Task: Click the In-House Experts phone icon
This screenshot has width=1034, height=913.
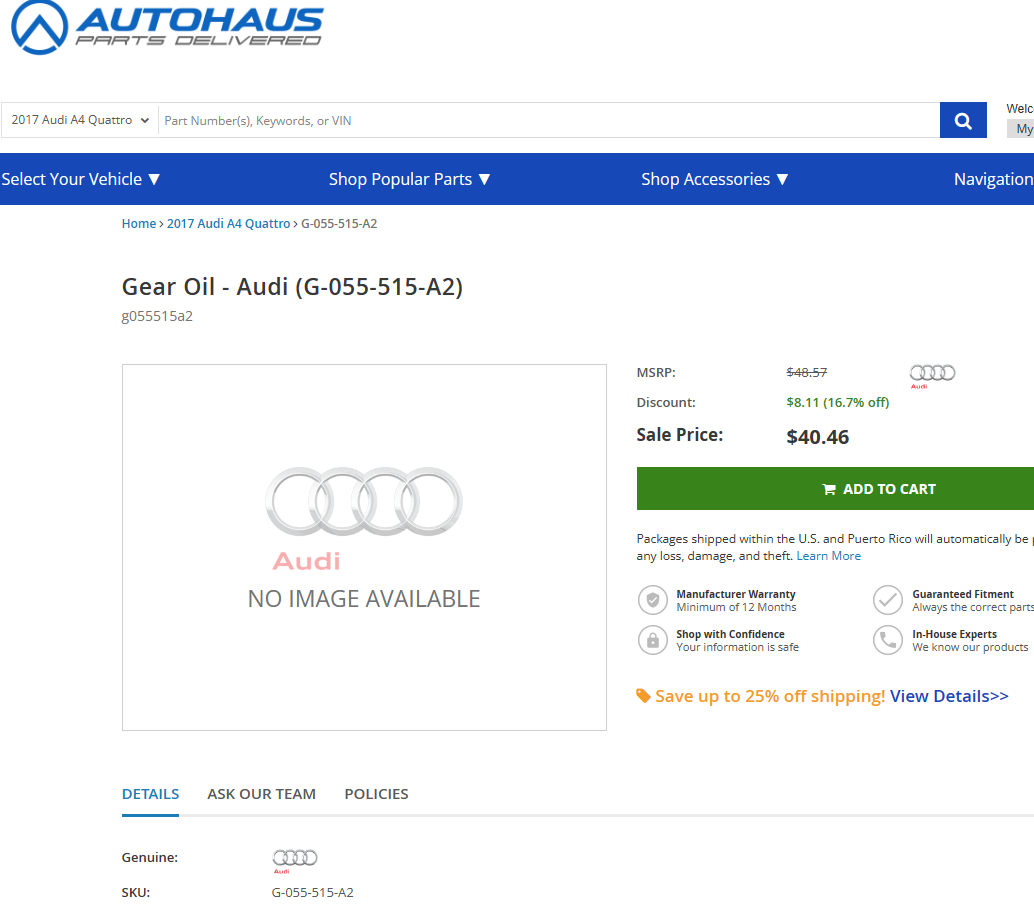Action: click(x=888, y=639)
